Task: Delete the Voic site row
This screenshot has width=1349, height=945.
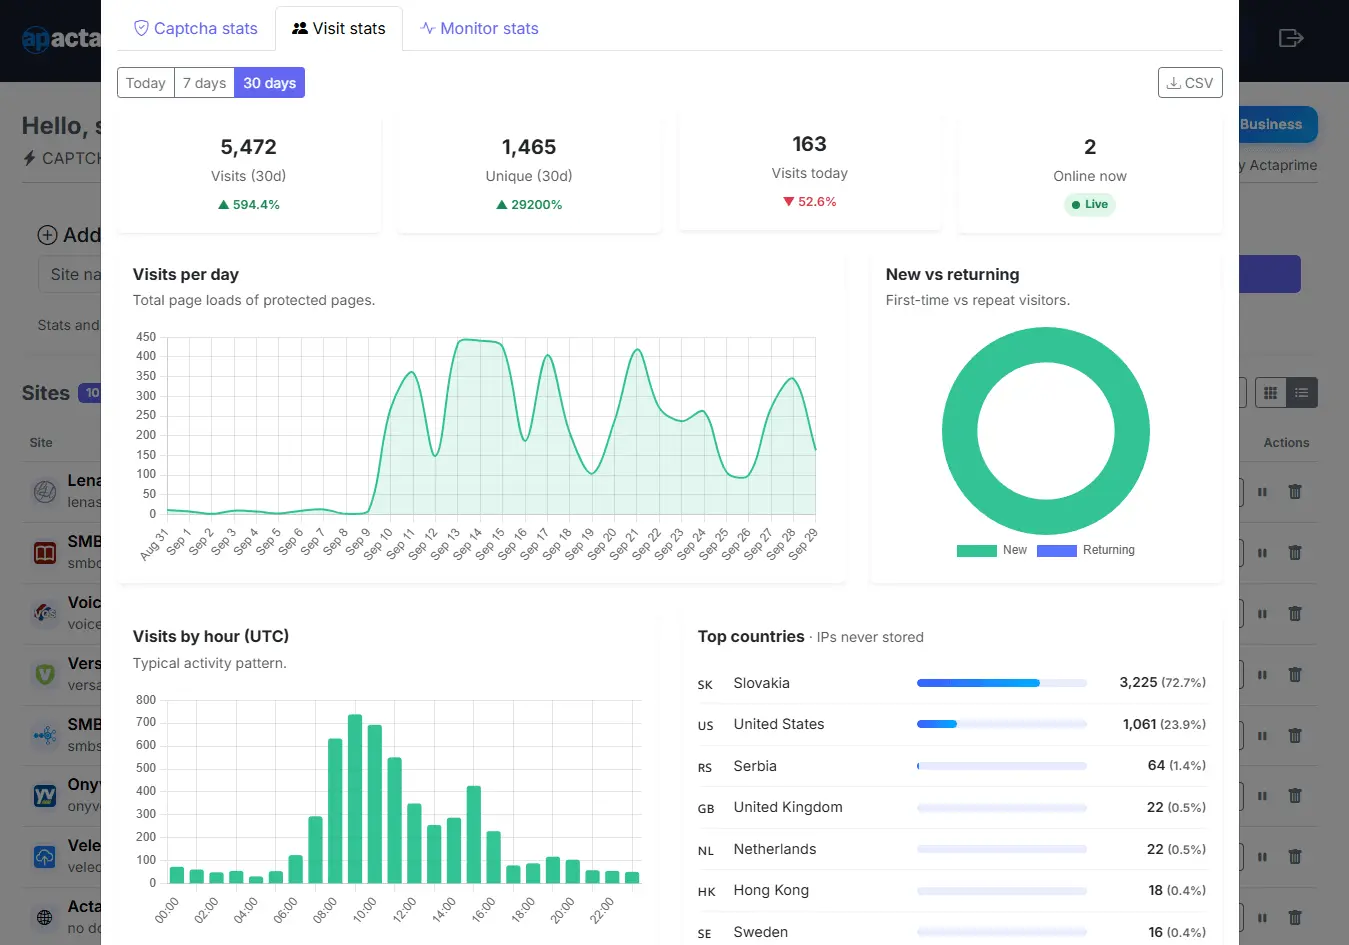Action: tap(1295, 614)
